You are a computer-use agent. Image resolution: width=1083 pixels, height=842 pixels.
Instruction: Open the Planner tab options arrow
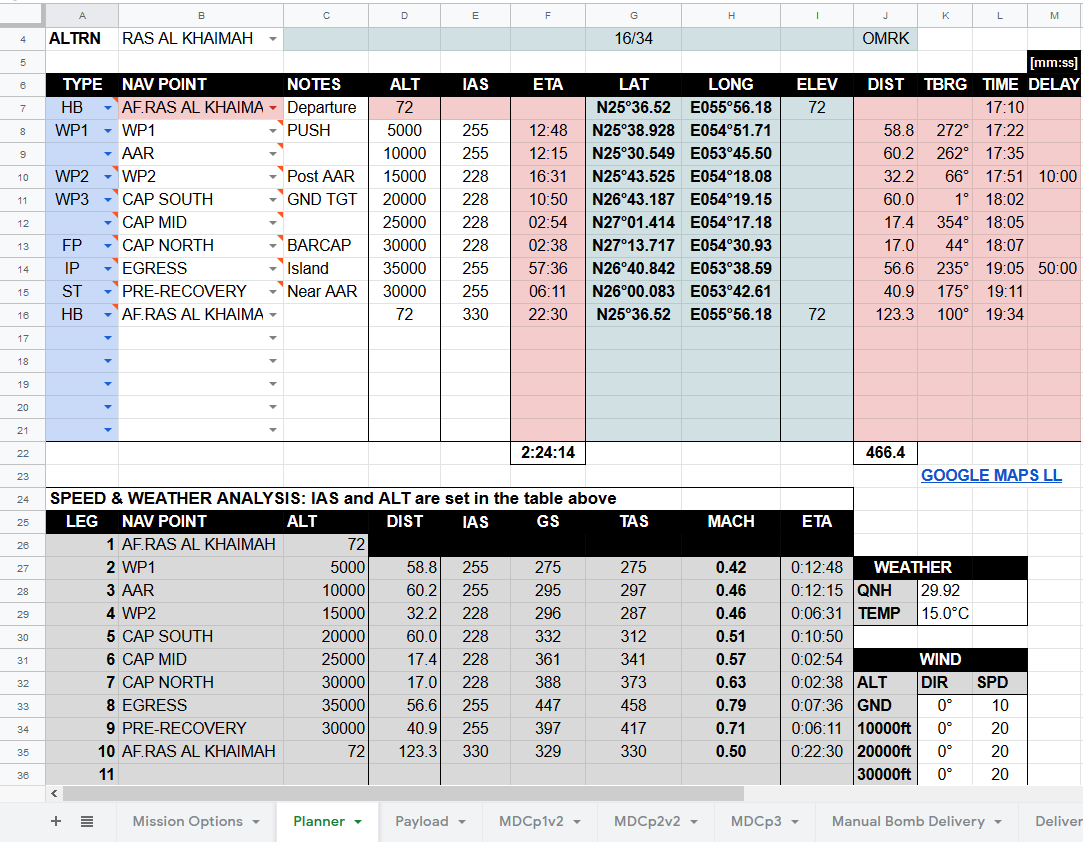pos(359,822)
